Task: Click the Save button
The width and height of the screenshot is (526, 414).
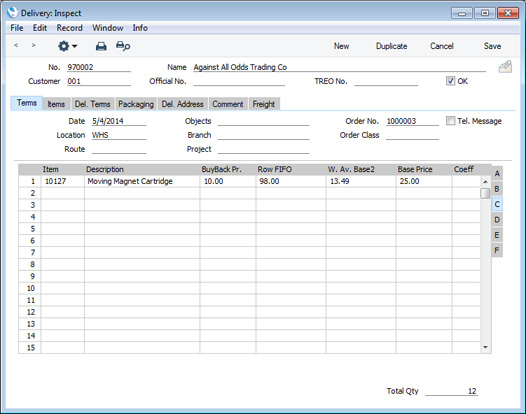Action: coord(492,46)
